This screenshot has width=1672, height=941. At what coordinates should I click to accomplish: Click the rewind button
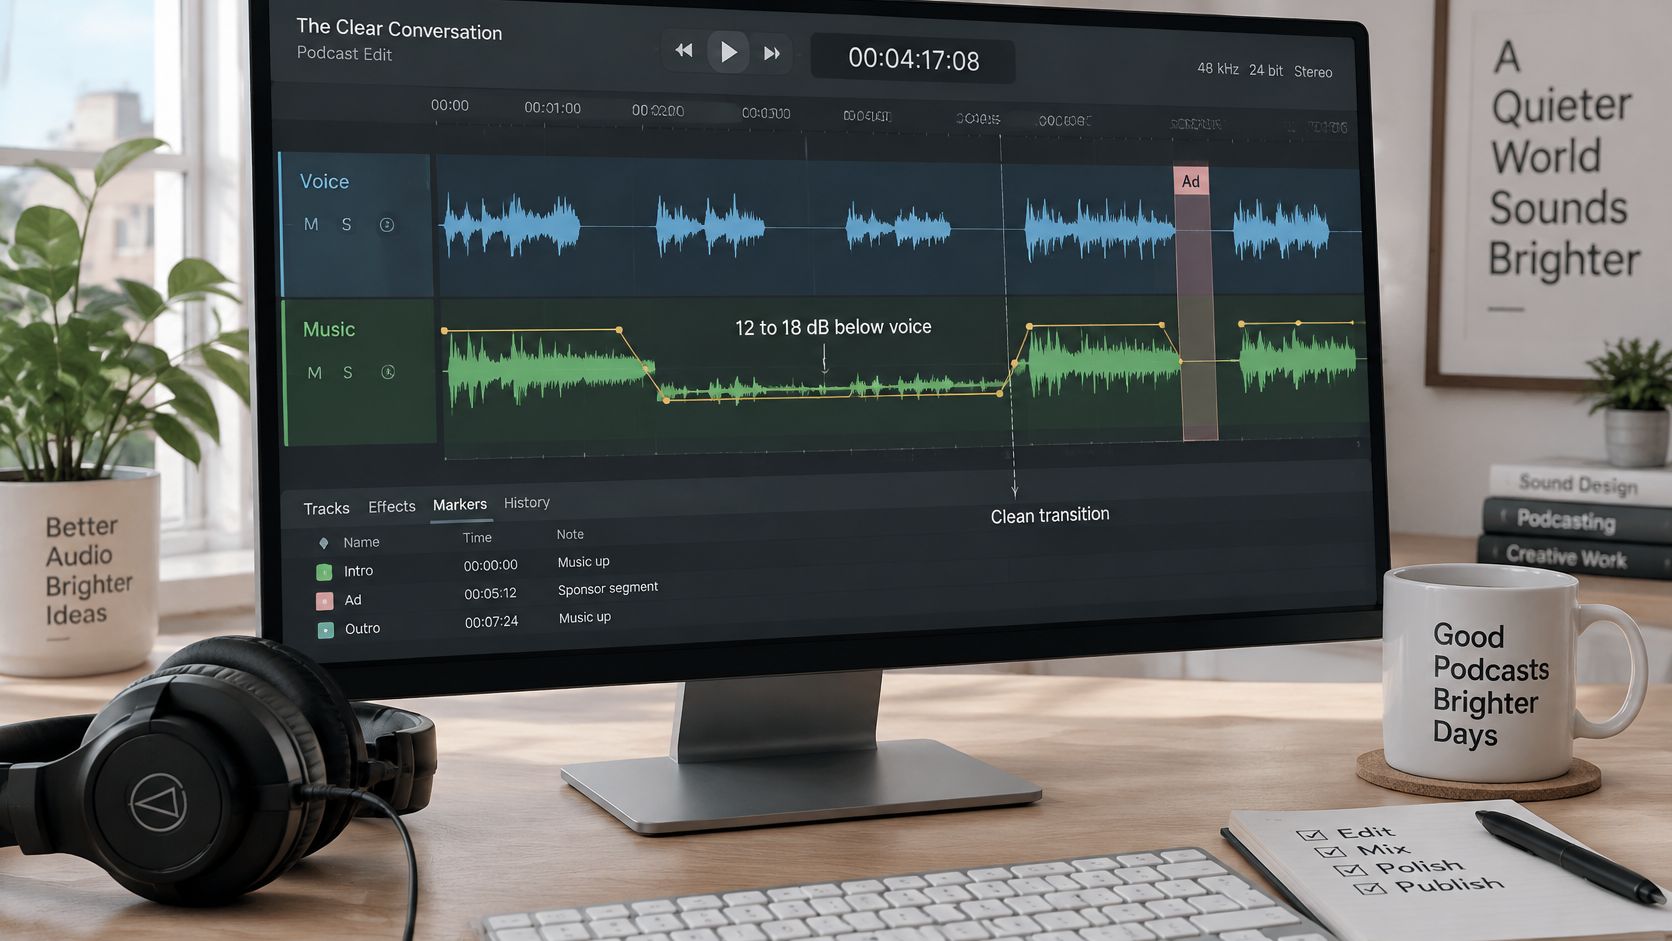[x=684, y=50]
